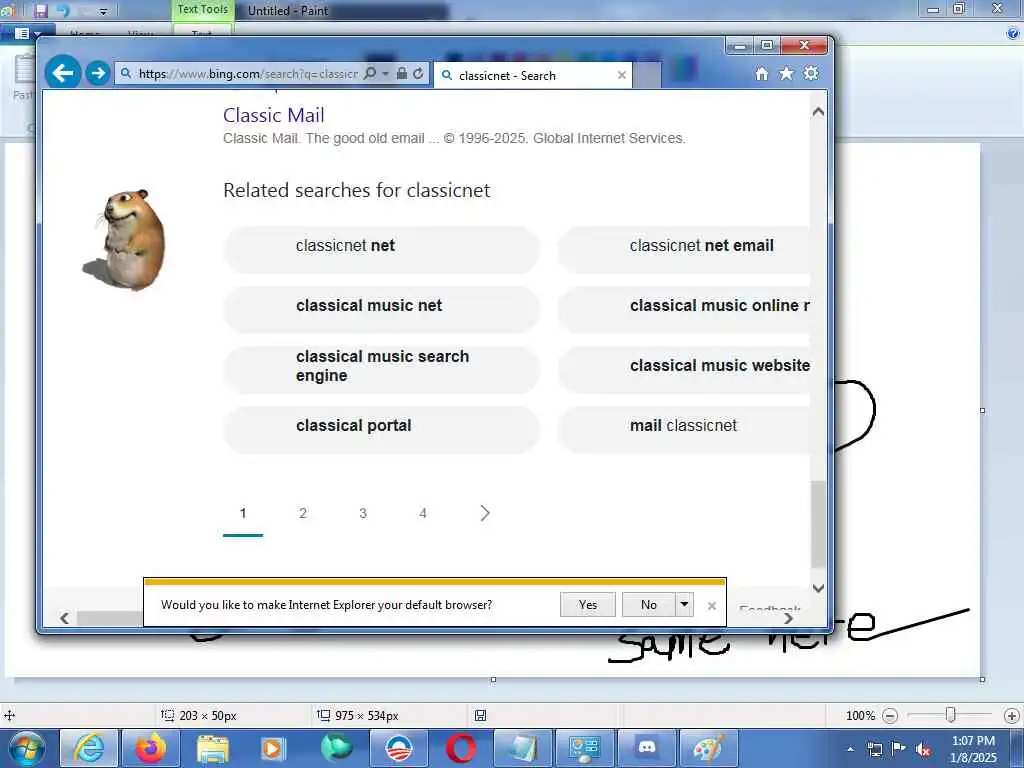This screenshot has width=1024, height=768.
Task: Click the taskbar clock showing 1:07 PM
Action: (x=973, y=749)
